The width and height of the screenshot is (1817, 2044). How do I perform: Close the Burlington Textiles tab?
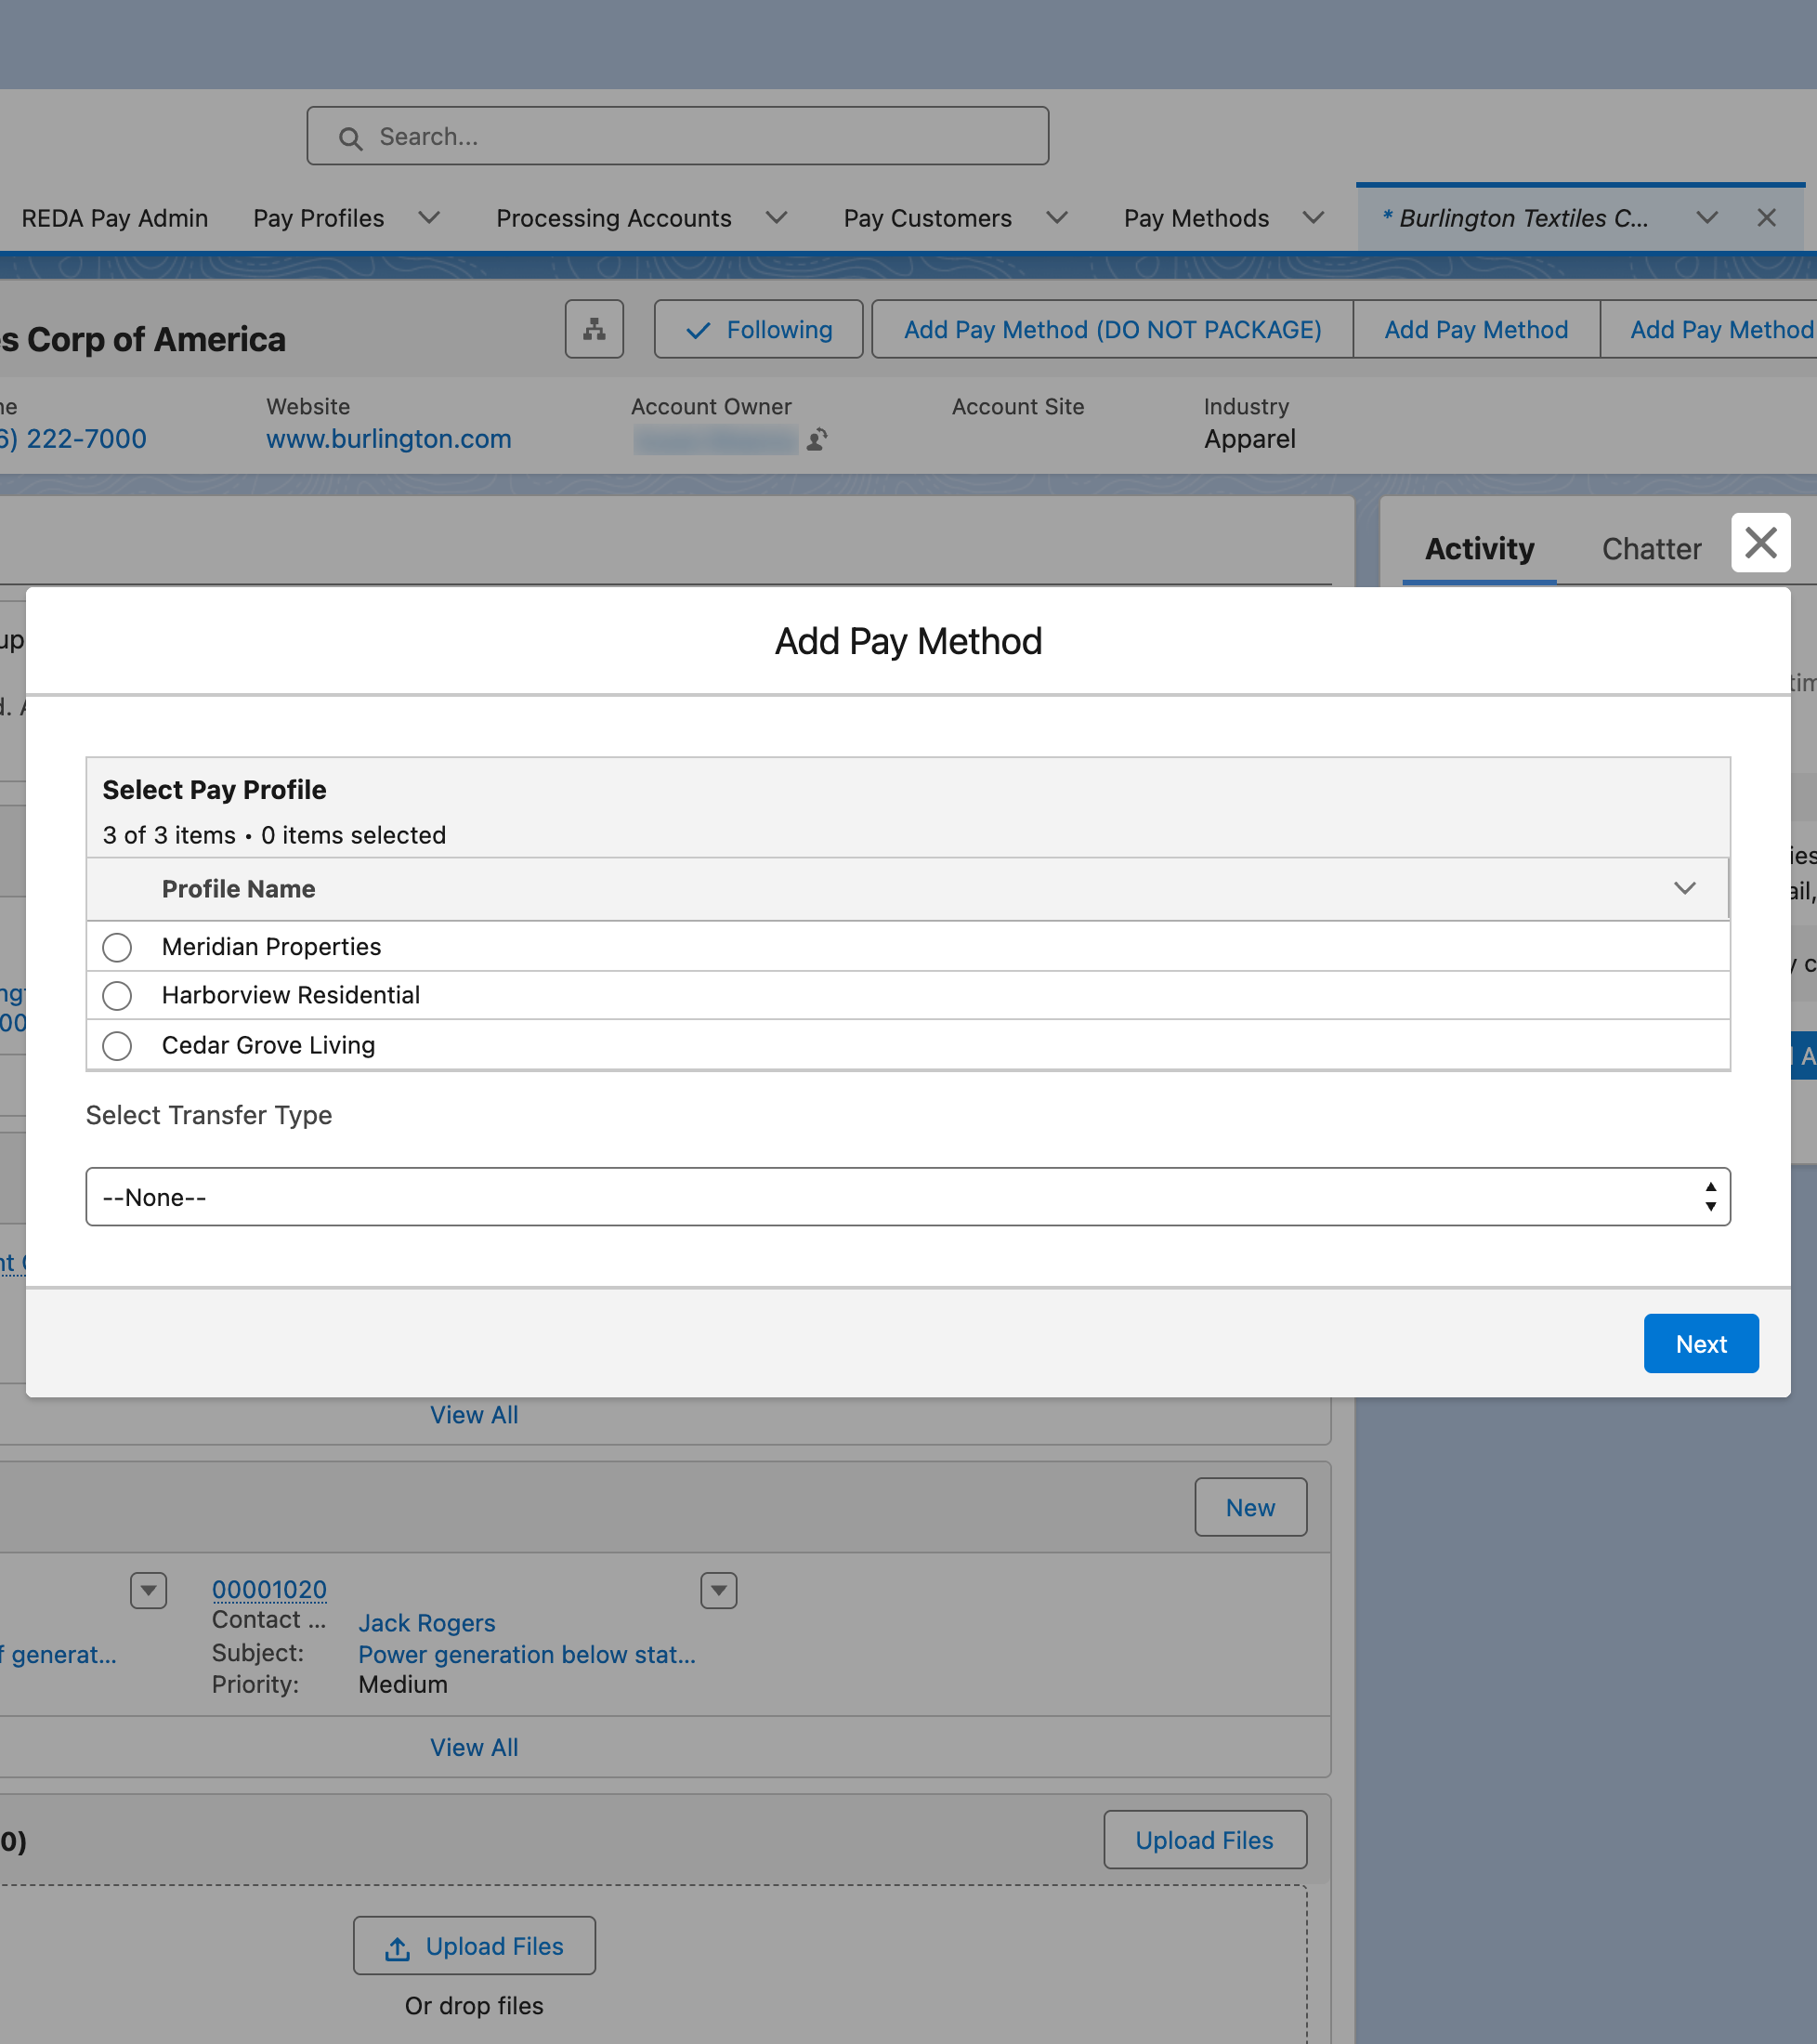click(x=1767, y=218)
